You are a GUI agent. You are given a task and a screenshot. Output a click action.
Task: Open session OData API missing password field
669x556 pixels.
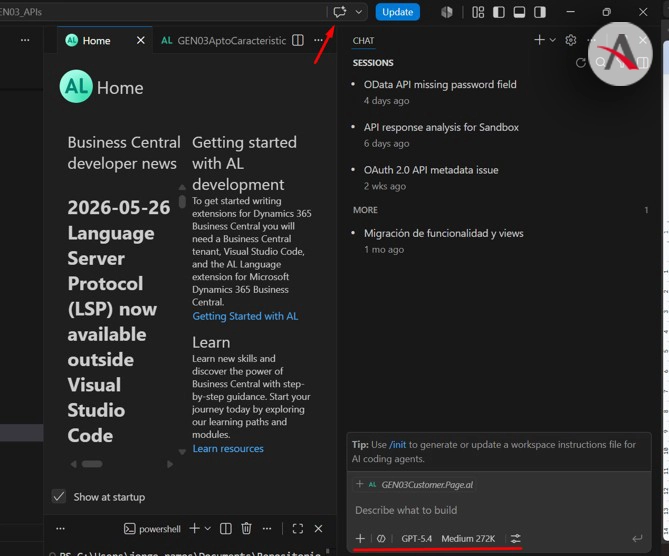pos(440,84)
